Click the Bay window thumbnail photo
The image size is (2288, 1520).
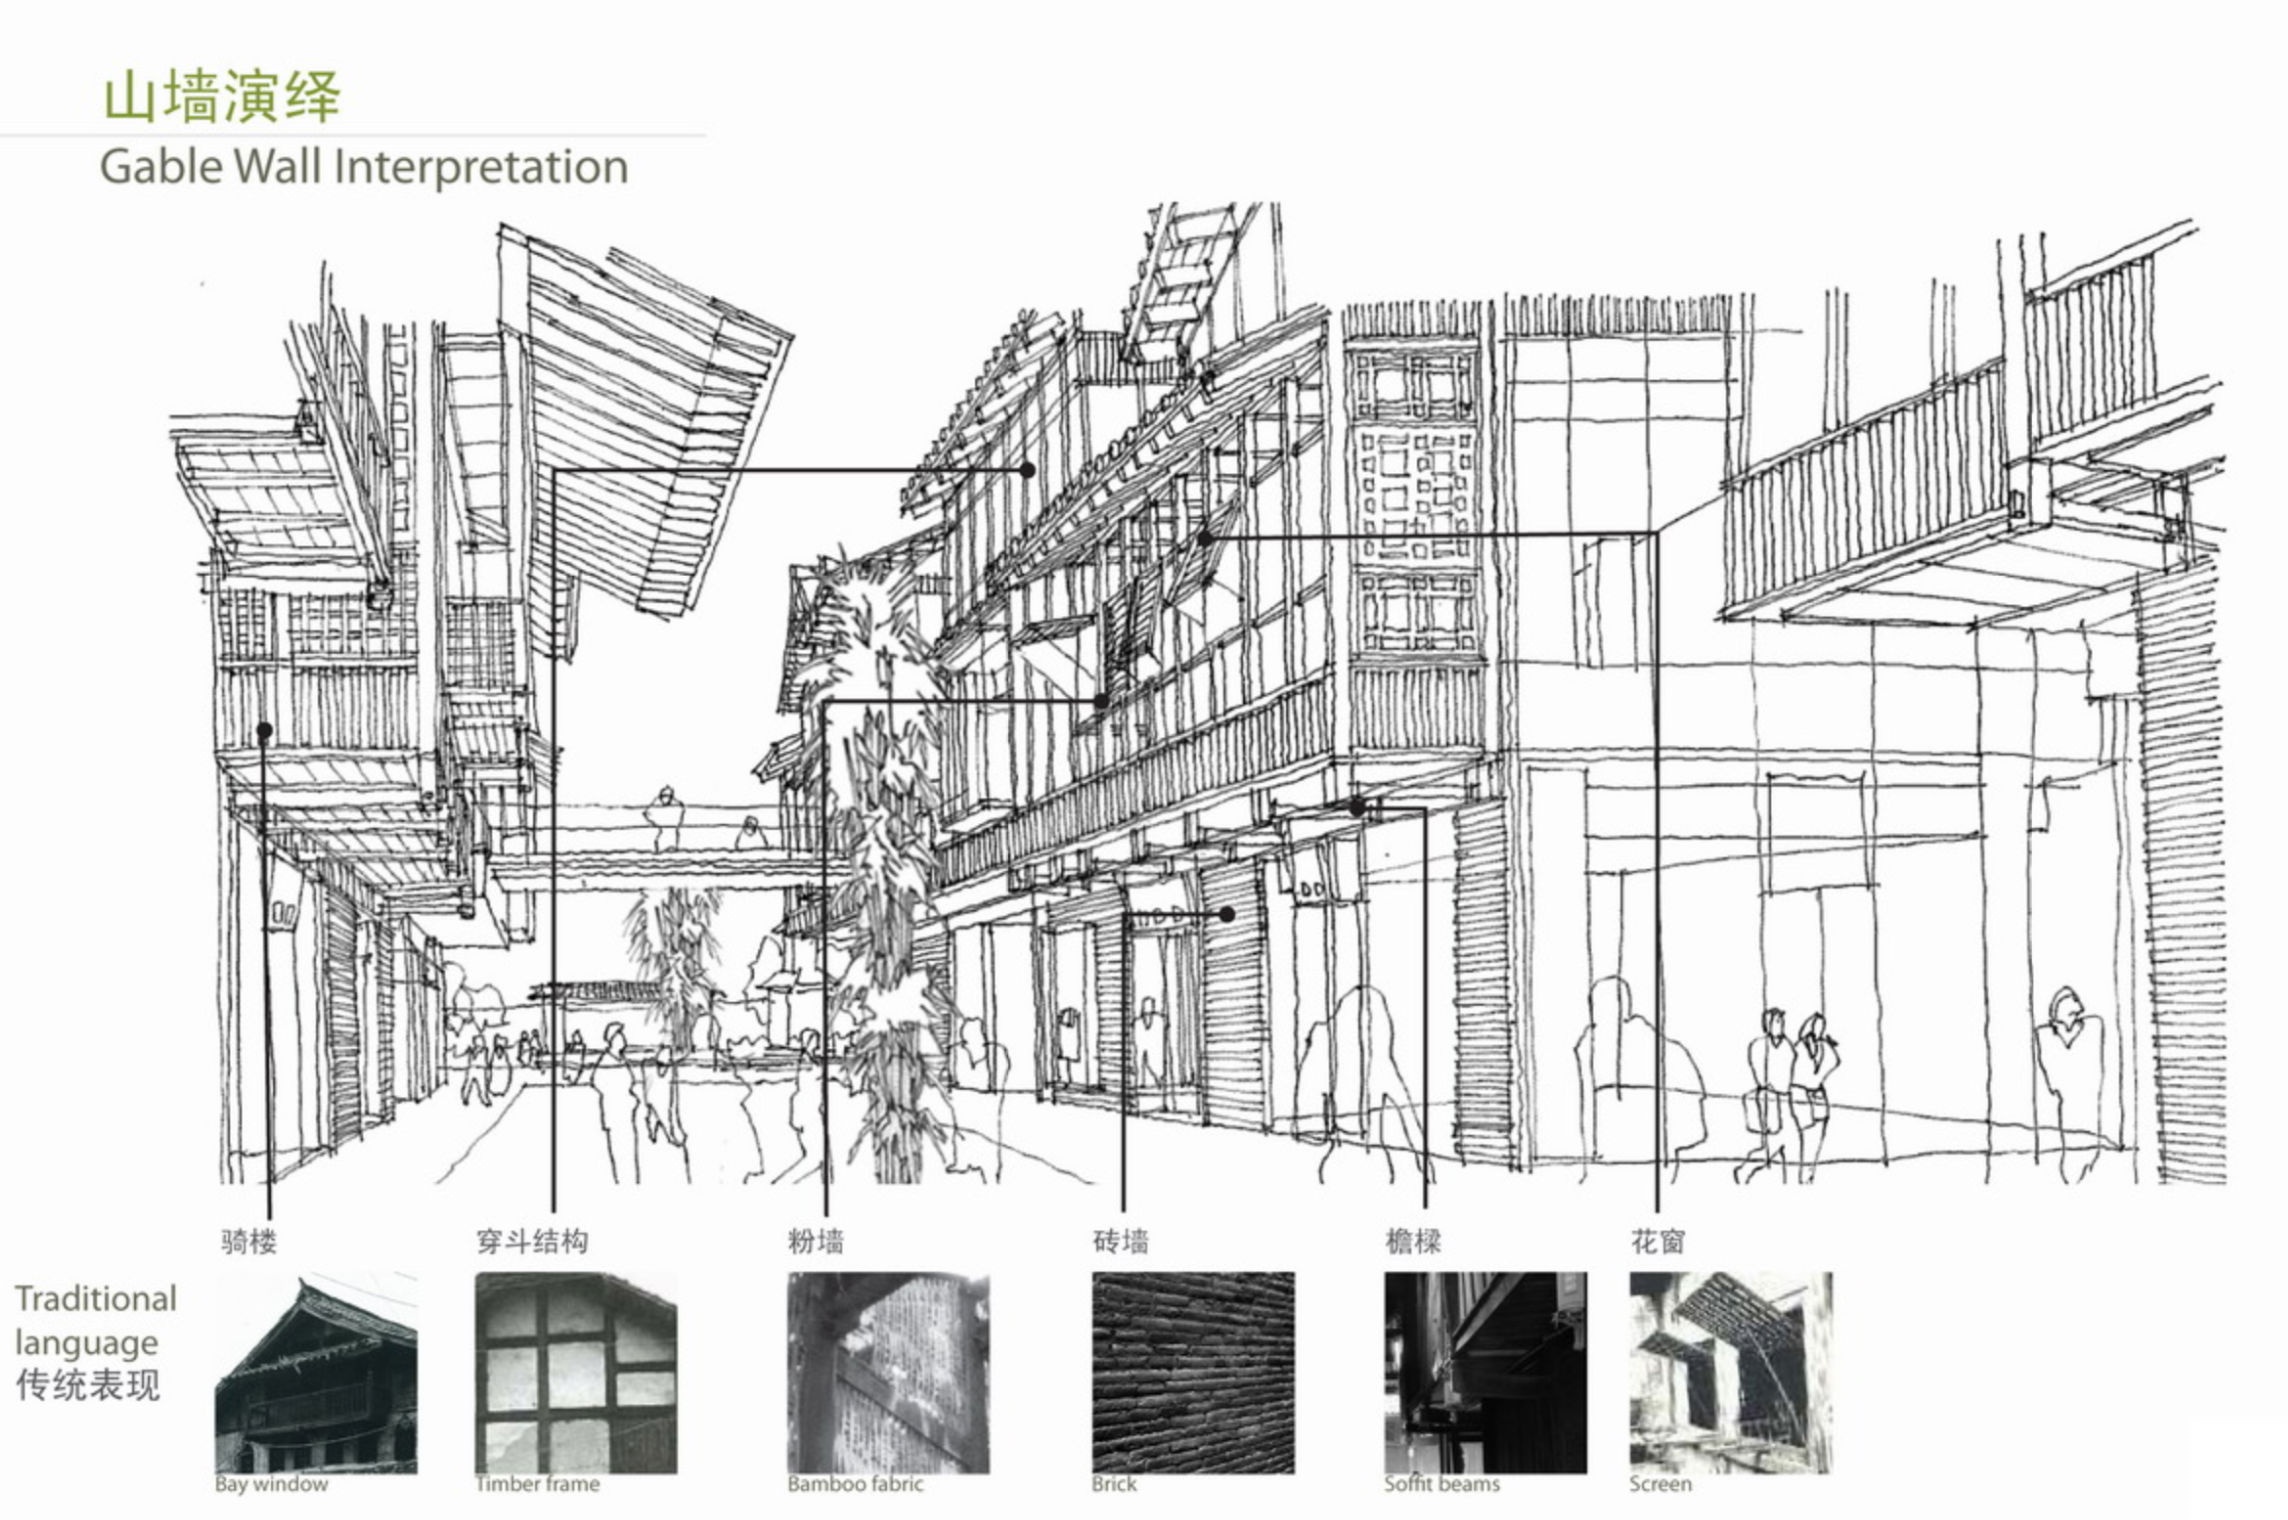316,1372
